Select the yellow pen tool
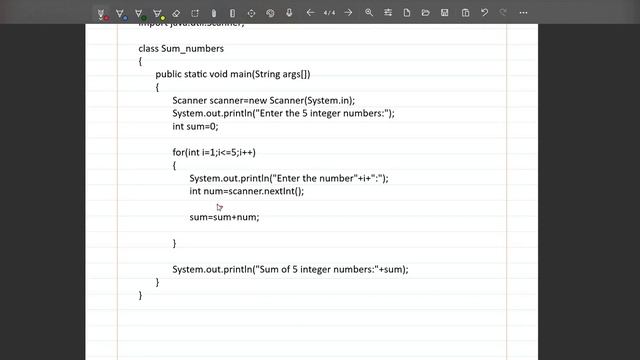 coord(159,14)
